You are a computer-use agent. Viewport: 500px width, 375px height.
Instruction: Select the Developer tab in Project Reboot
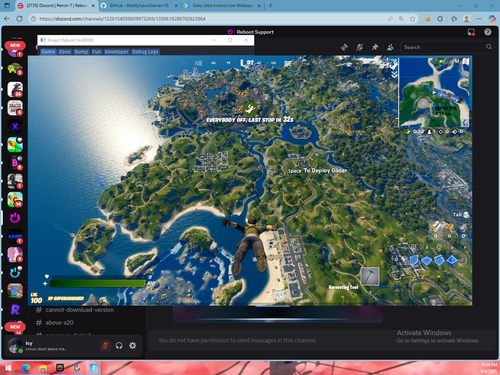coord(116,52)
